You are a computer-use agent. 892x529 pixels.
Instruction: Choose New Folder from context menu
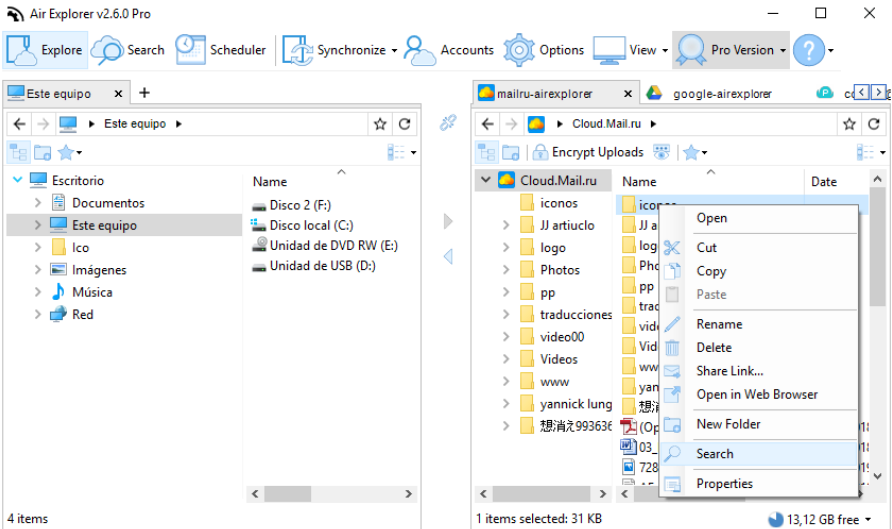point(759,424)
